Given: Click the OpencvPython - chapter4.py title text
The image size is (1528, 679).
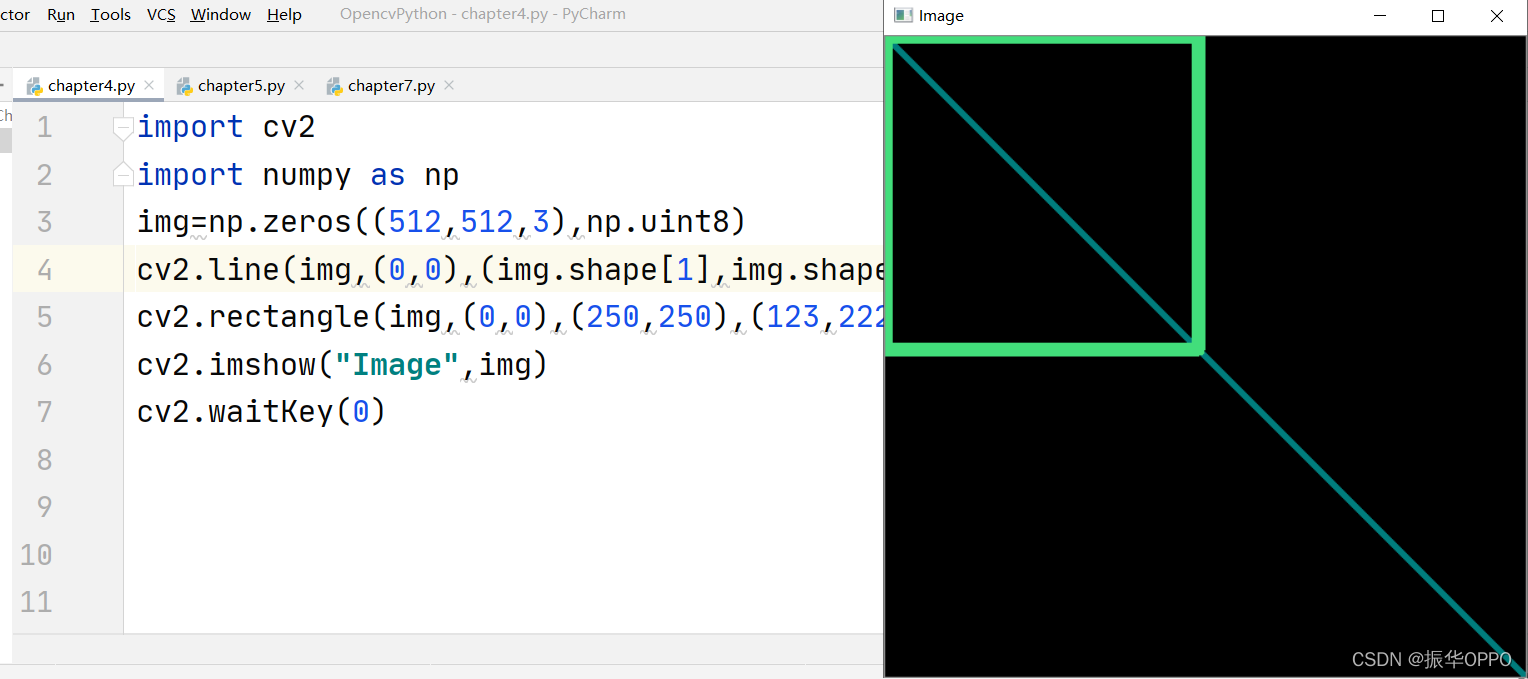Looking at the screenshot, I should pos(483,15).
